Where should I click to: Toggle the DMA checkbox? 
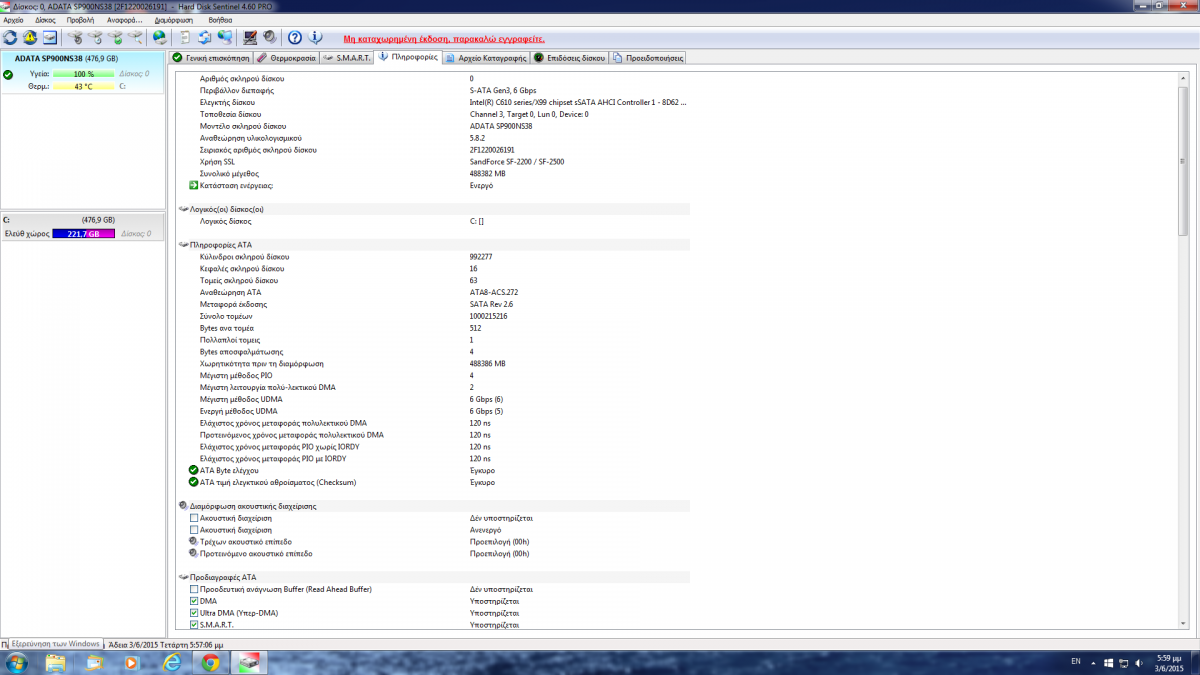pos(194,601)
